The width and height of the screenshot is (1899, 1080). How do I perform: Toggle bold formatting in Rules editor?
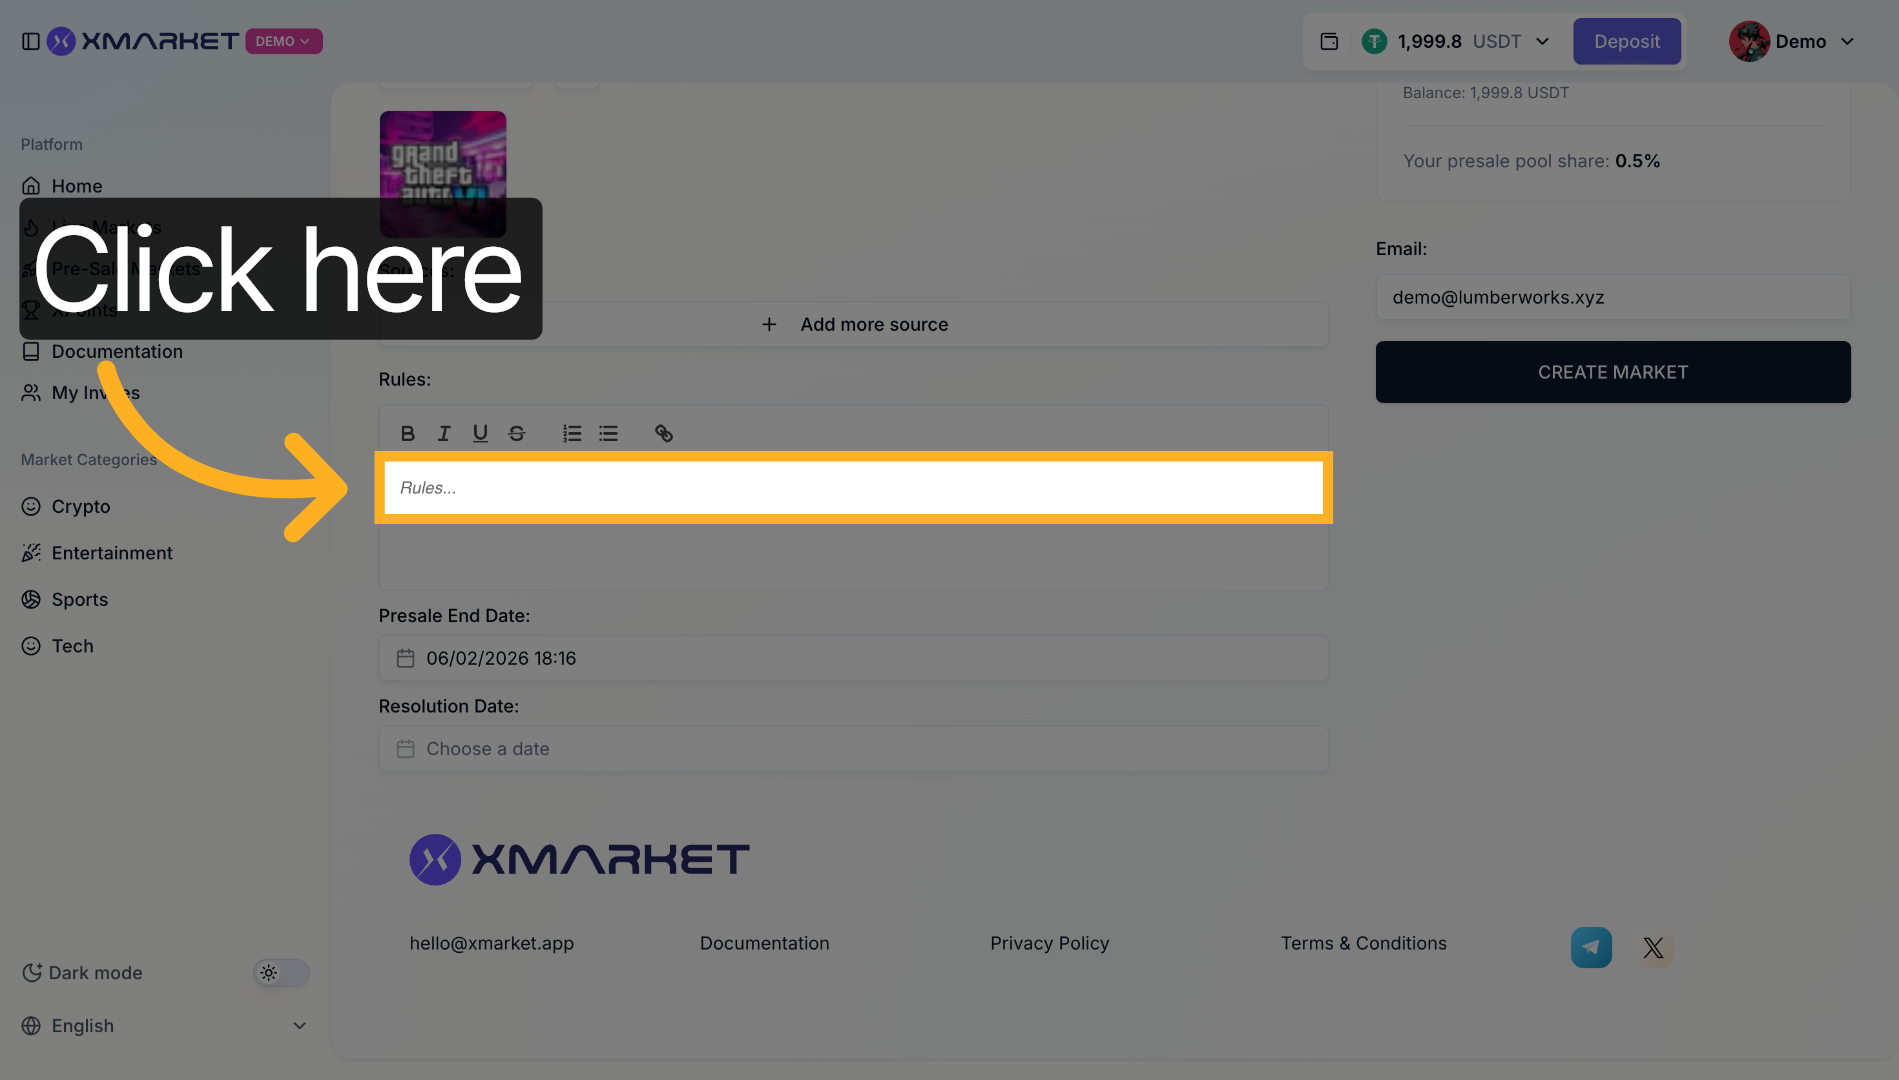[x=407, y=433]
